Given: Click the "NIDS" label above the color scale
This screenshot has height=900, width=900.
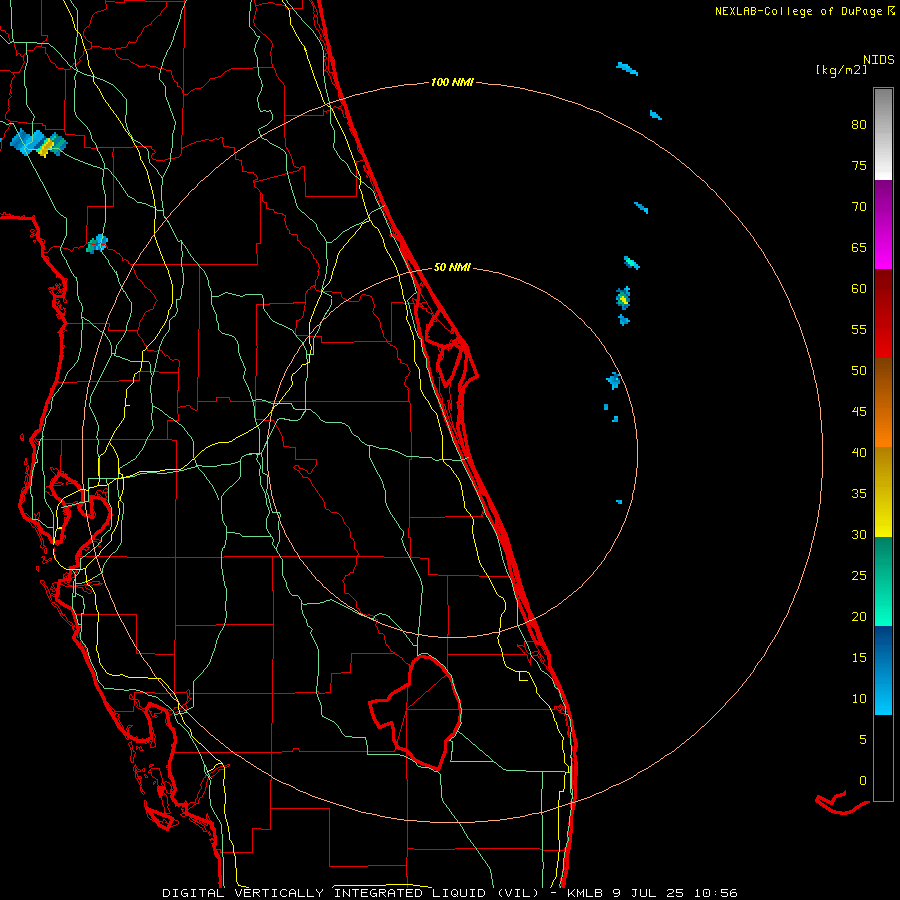Looking at the screenshot, I should (879, 60).
